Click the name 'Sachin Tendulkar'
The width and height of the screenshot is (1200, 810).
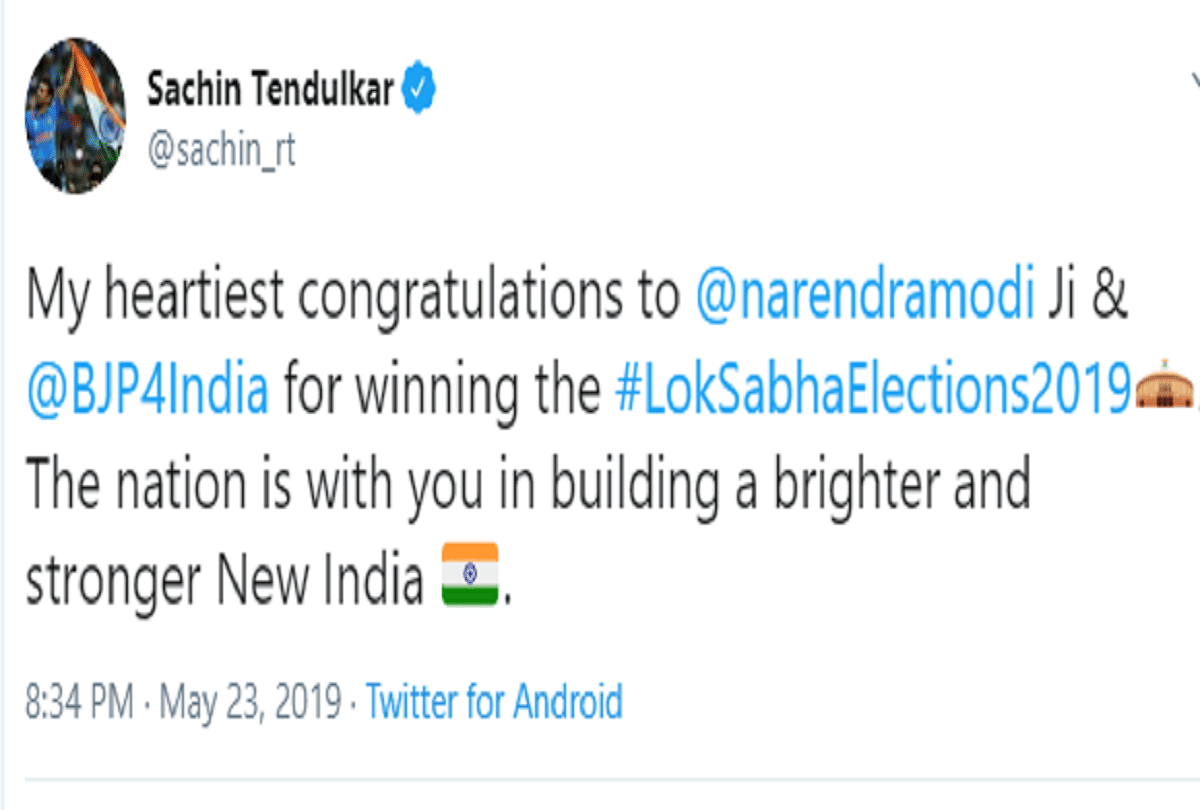point(272,86)
